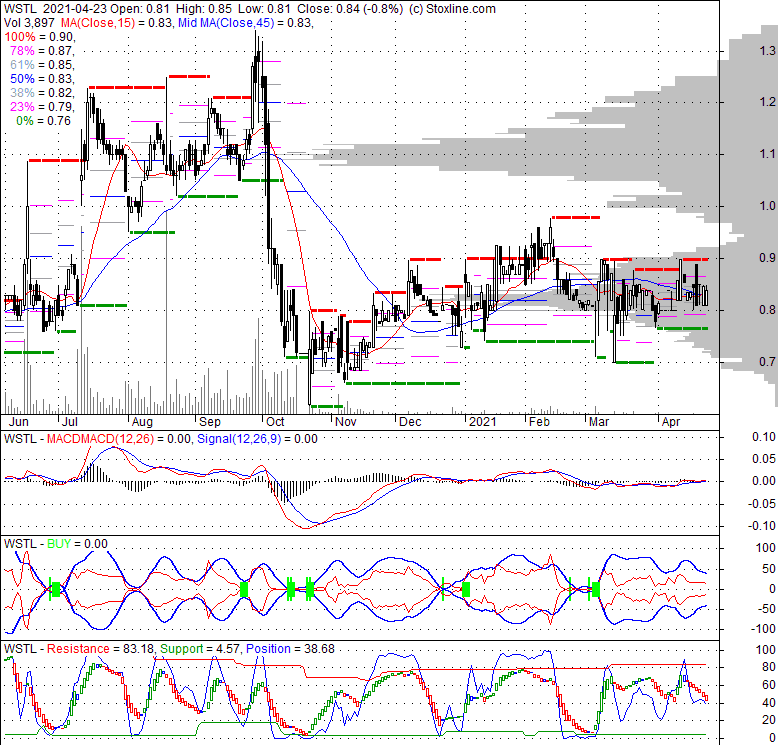780x745 pixels.
Task: Click the 0.7 price axis label
Action: coord(767,362)
